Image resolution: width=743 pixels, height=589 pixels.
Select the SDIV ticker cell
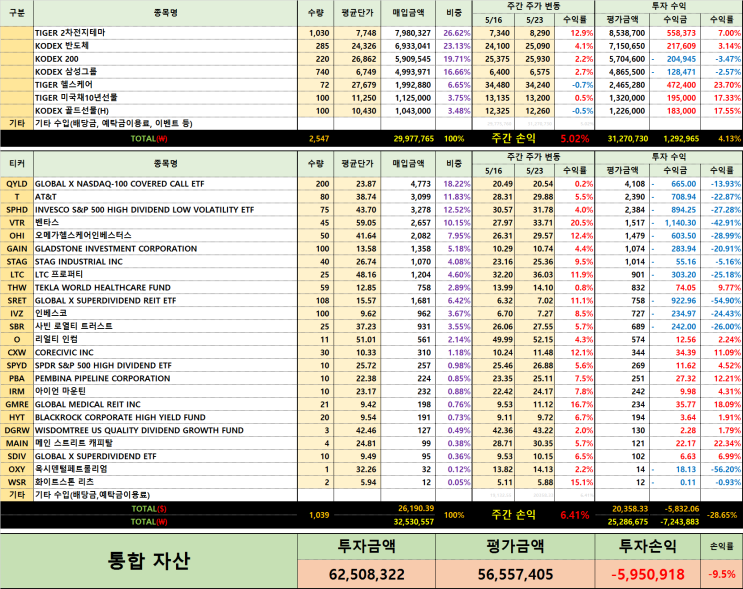click(17, 456)
